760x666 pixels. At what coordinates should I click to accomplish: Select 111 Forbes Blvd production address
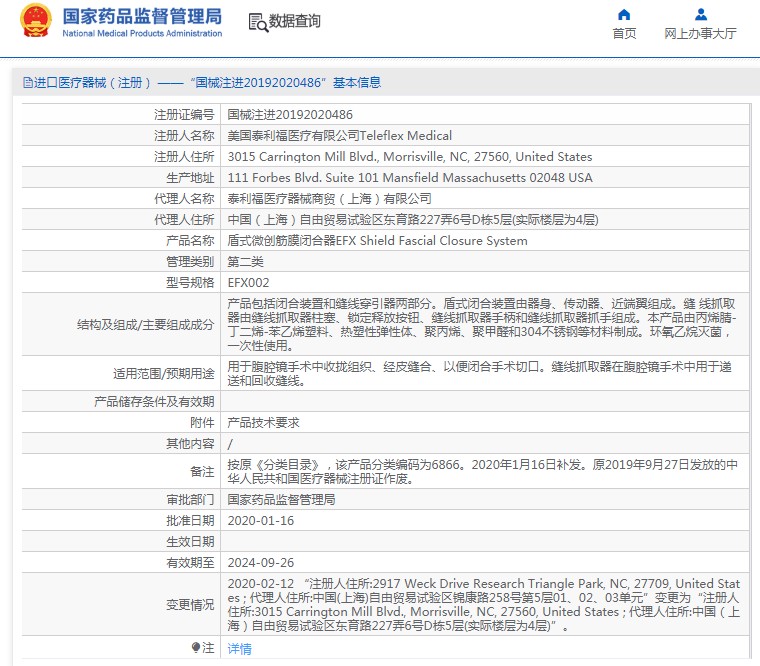(x=410, y=178)
